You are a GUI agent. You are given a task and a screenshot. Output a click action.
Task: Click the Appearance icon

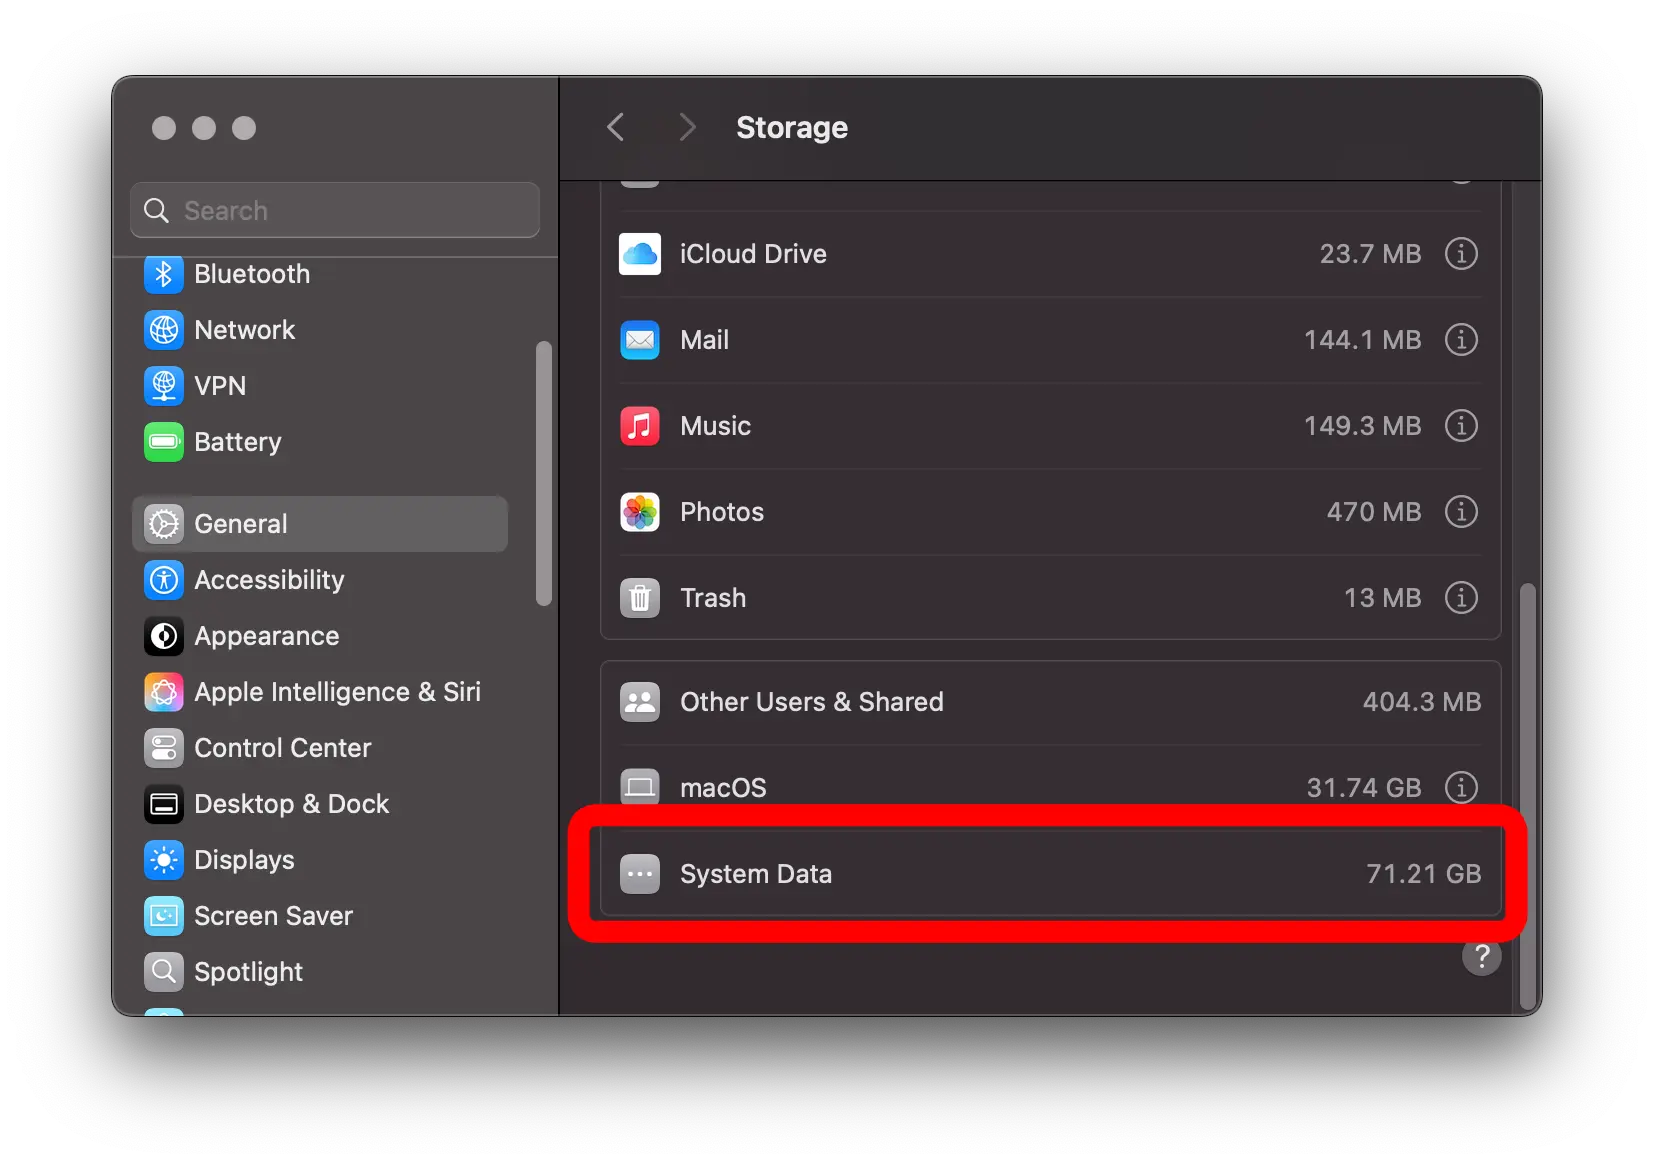164,636
